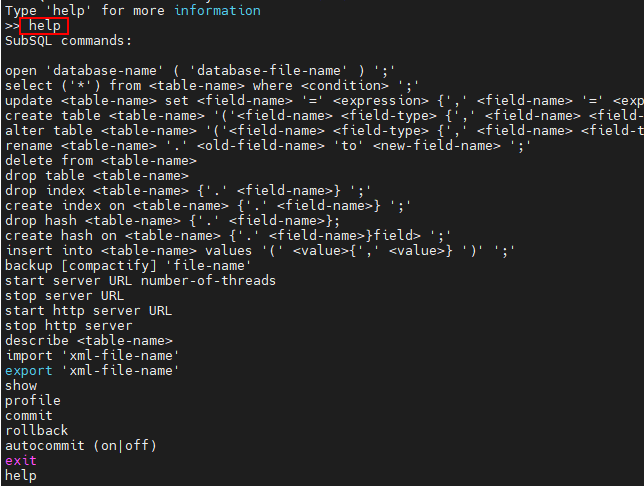Viewport: 644px width, 486px height.
Task: Click the 'drop index' command line
Action: pyautogui.click(x=188, y=191)
